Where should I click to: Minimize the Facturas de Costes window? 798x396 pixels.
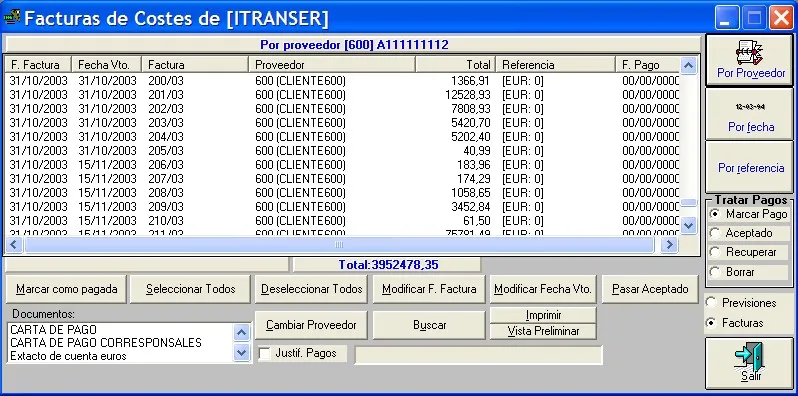pyautogui.click(x=727, y=18)
